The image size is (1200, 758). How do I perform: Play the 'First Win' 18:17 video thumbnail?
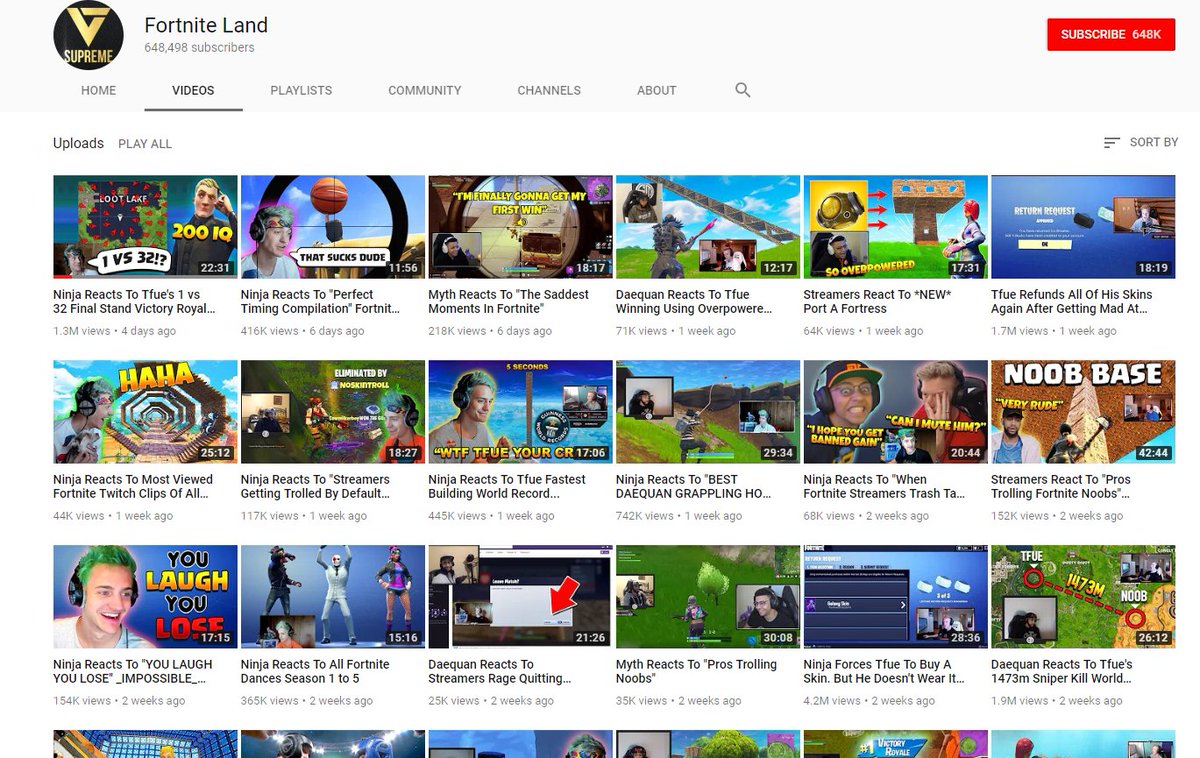click(520, 227)
